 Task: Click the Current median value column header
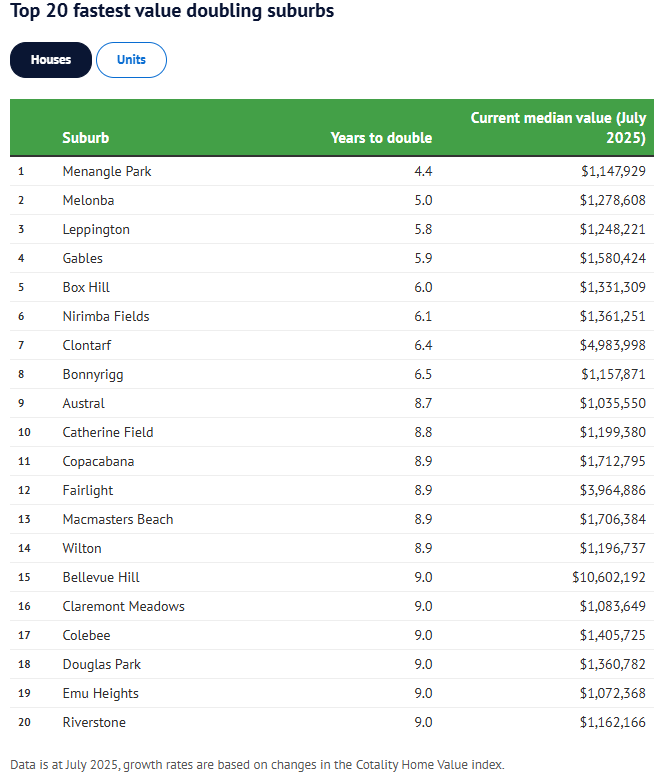558,128
